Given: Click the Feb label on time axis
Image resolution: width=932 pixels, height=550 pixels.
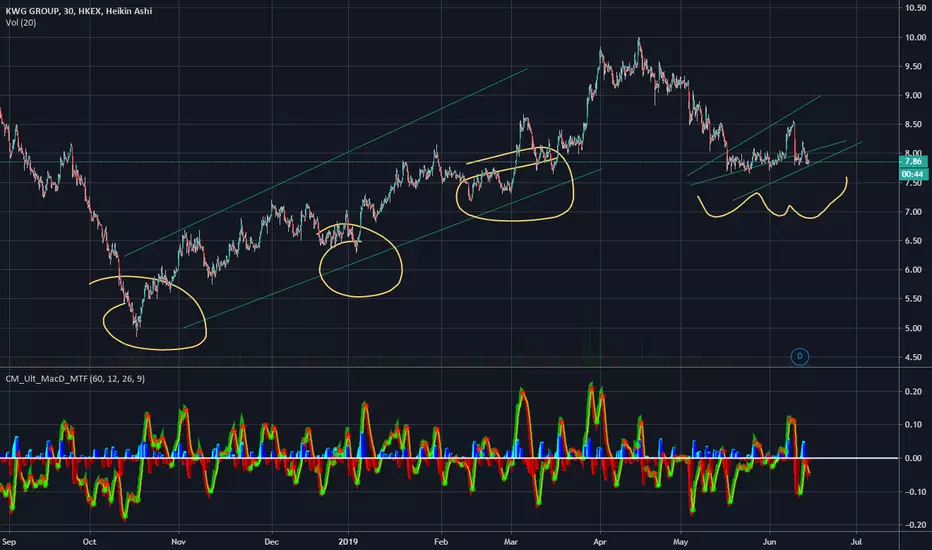Looking at the screenshot, I should [x=440, y=542].
